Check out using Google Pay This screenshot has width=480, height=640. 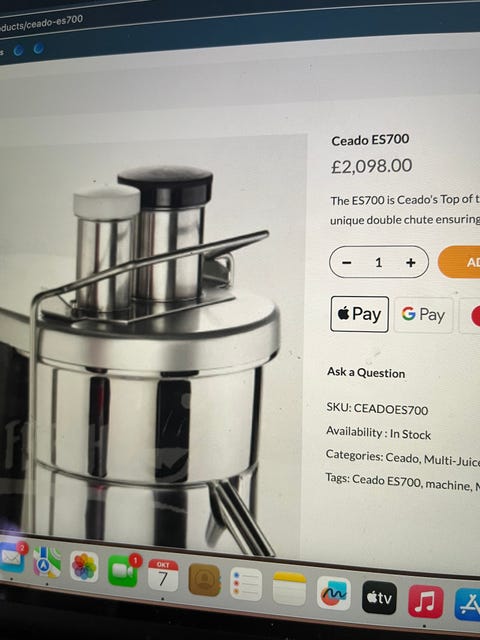point(424,315)
